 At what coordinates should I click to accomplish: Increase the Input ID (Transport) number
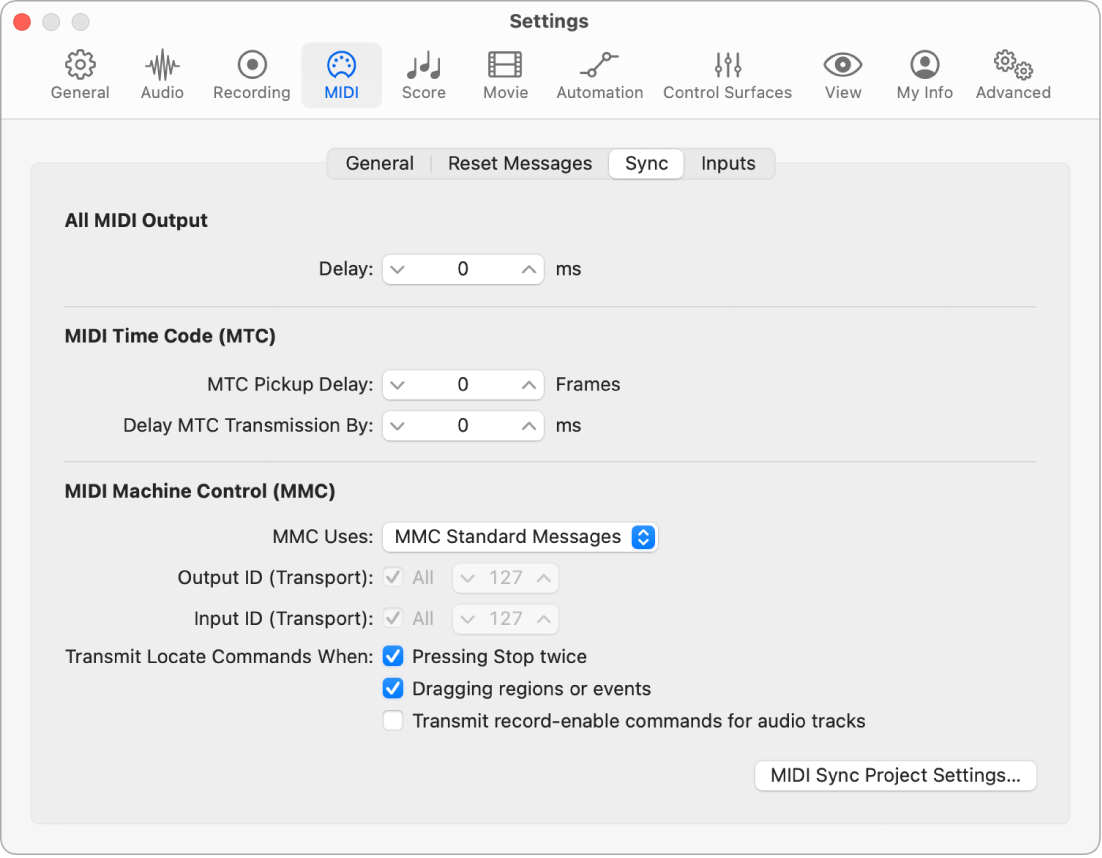543,619
